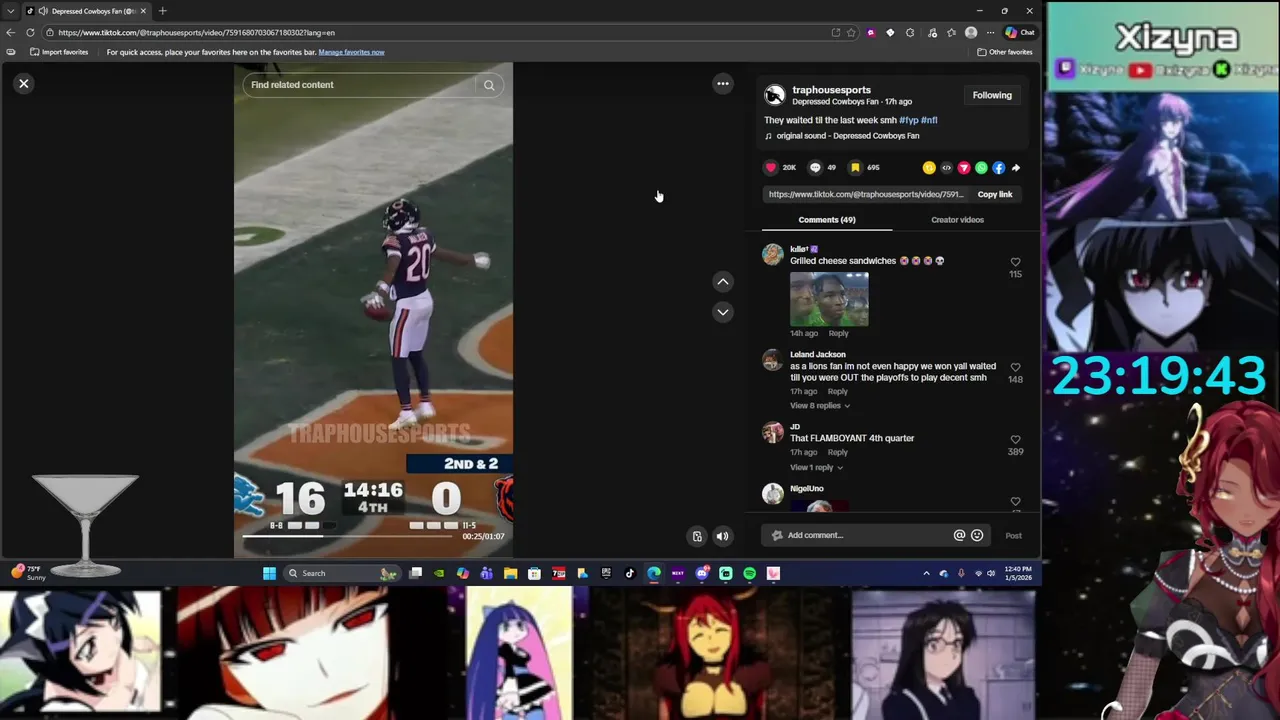Open original sound - Depressed Cowboys Fan
The width and height of the screenshot is (1280, 720).
(x=848, y=136)
